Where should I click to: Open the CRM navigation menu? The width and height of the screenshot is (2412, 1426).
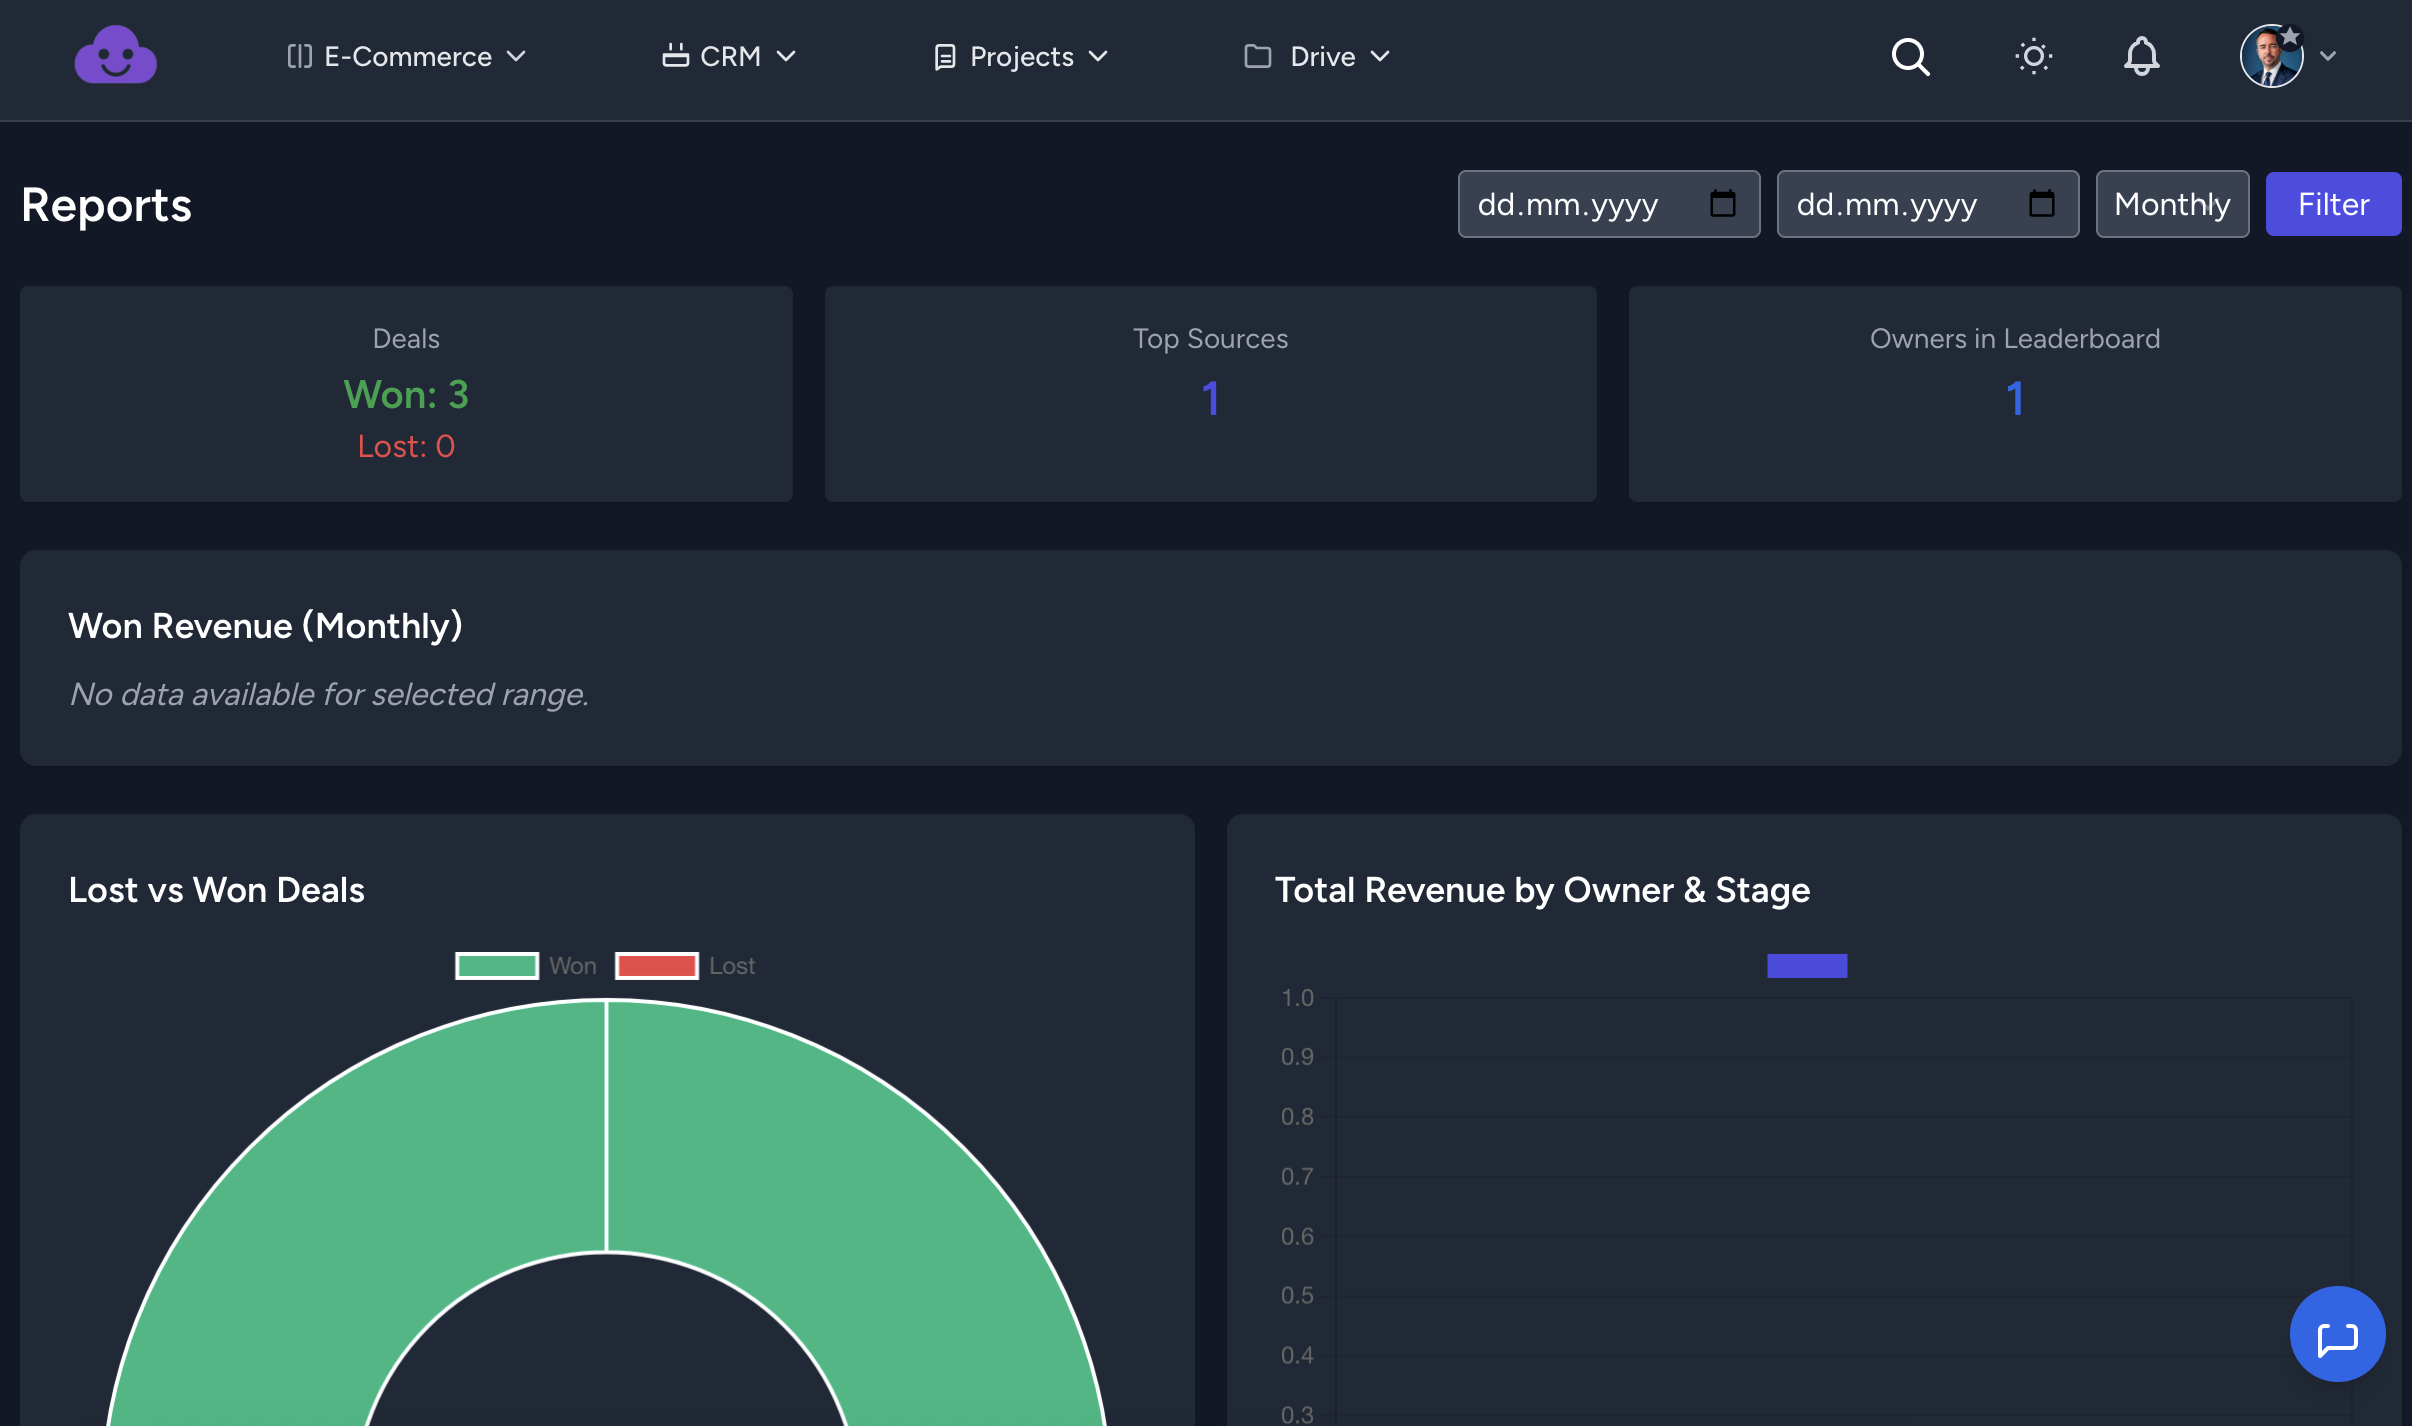[x=729, y=57]
